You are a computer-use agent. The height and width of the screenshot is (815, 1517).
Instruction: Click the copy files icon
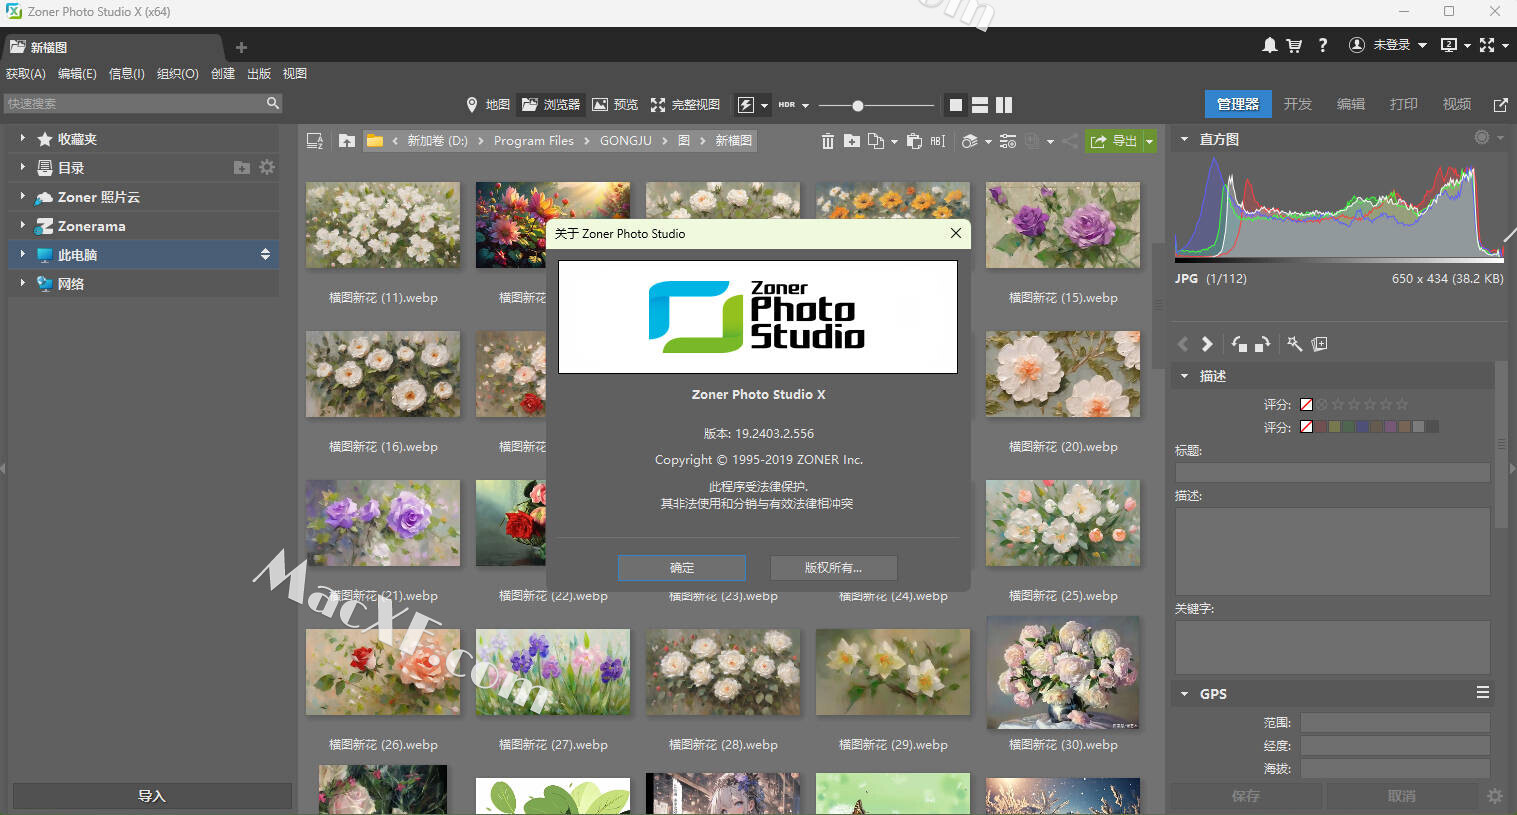[x=876, y=141]
